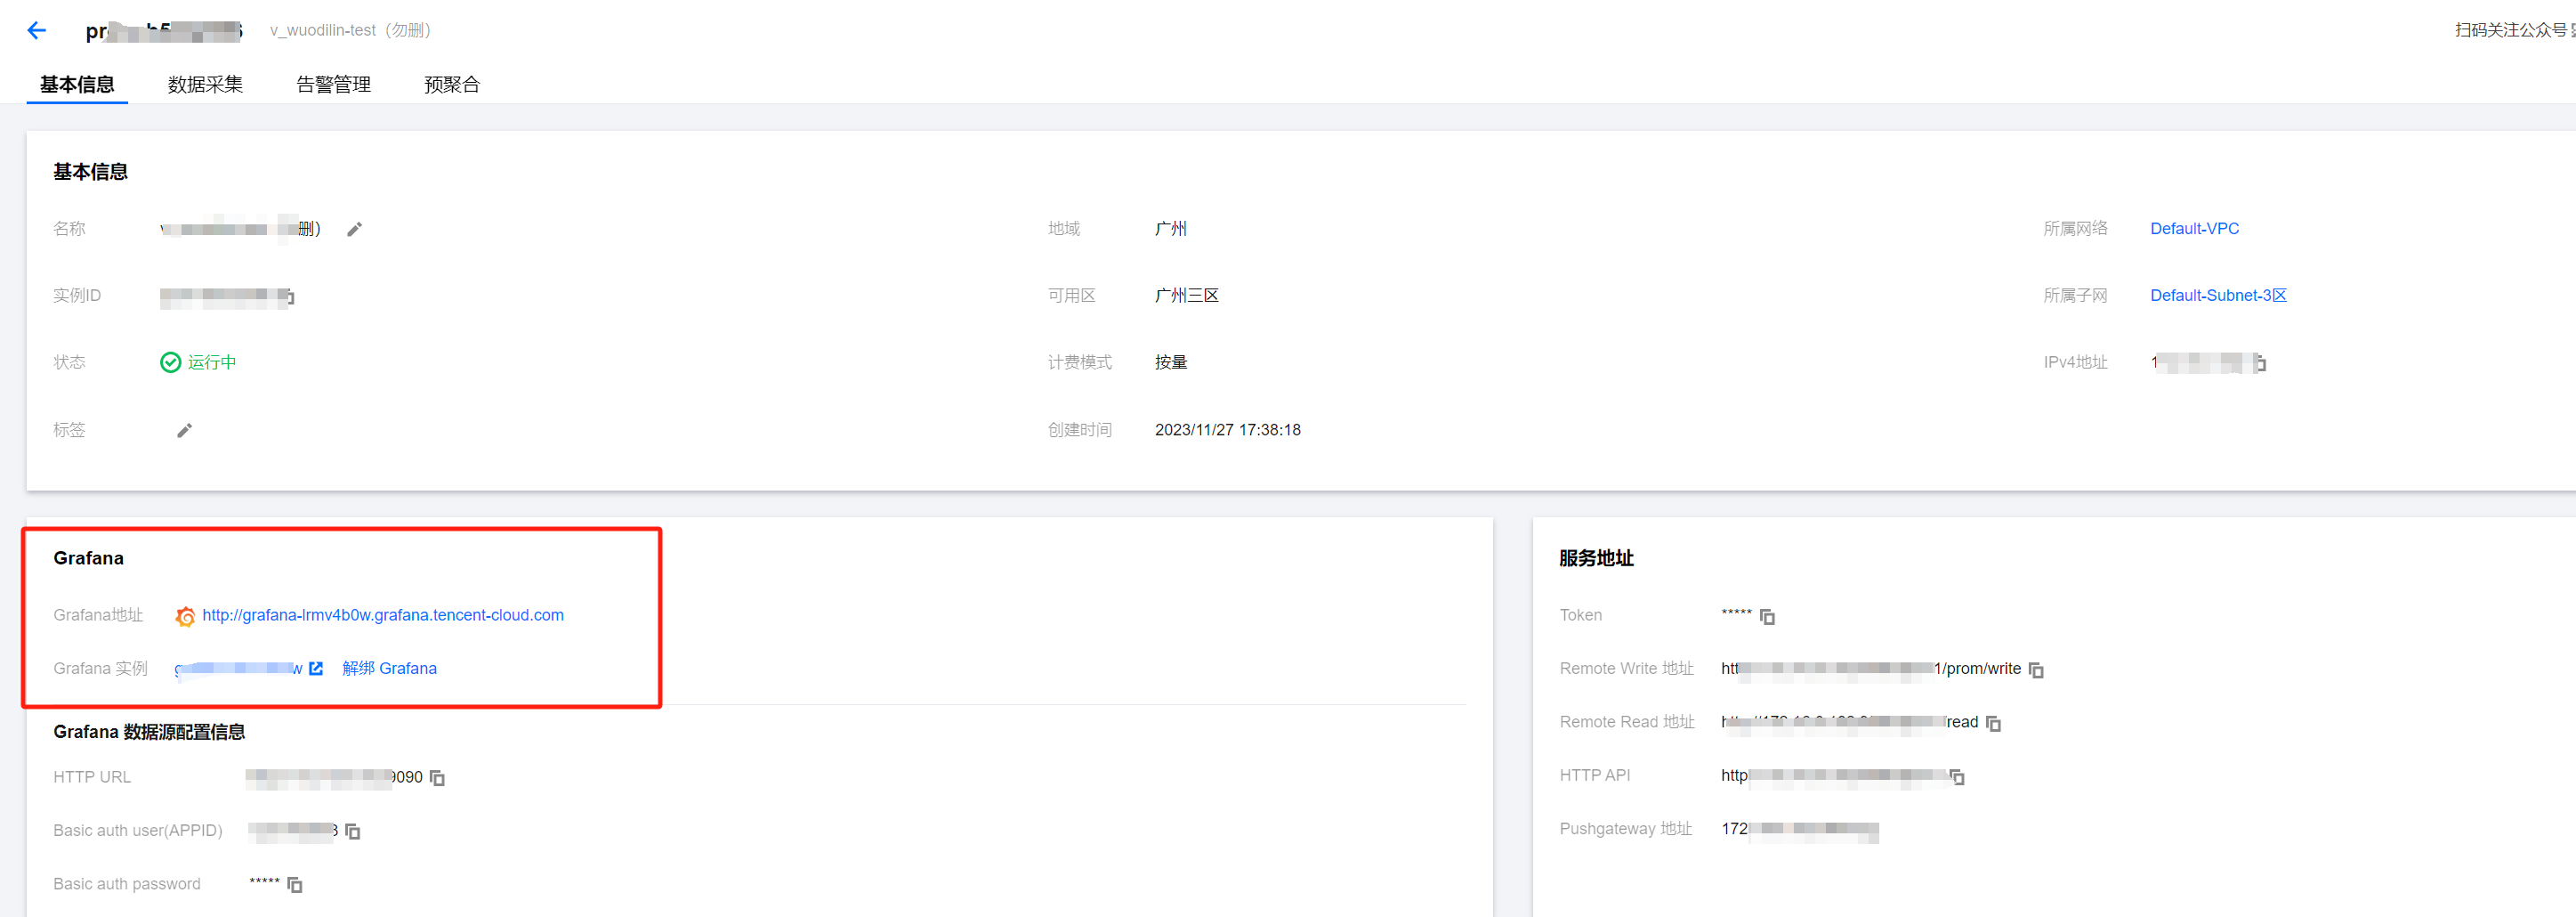2576x917 pixels.
Task: Click the green running status check icon
Action: [x=170, y=362]
